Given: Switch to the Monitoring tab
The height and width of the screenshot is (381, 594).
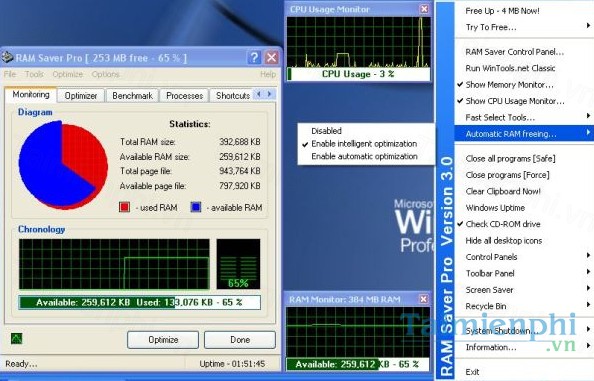Looking at the screenshot, I should [x=31, y=94].
